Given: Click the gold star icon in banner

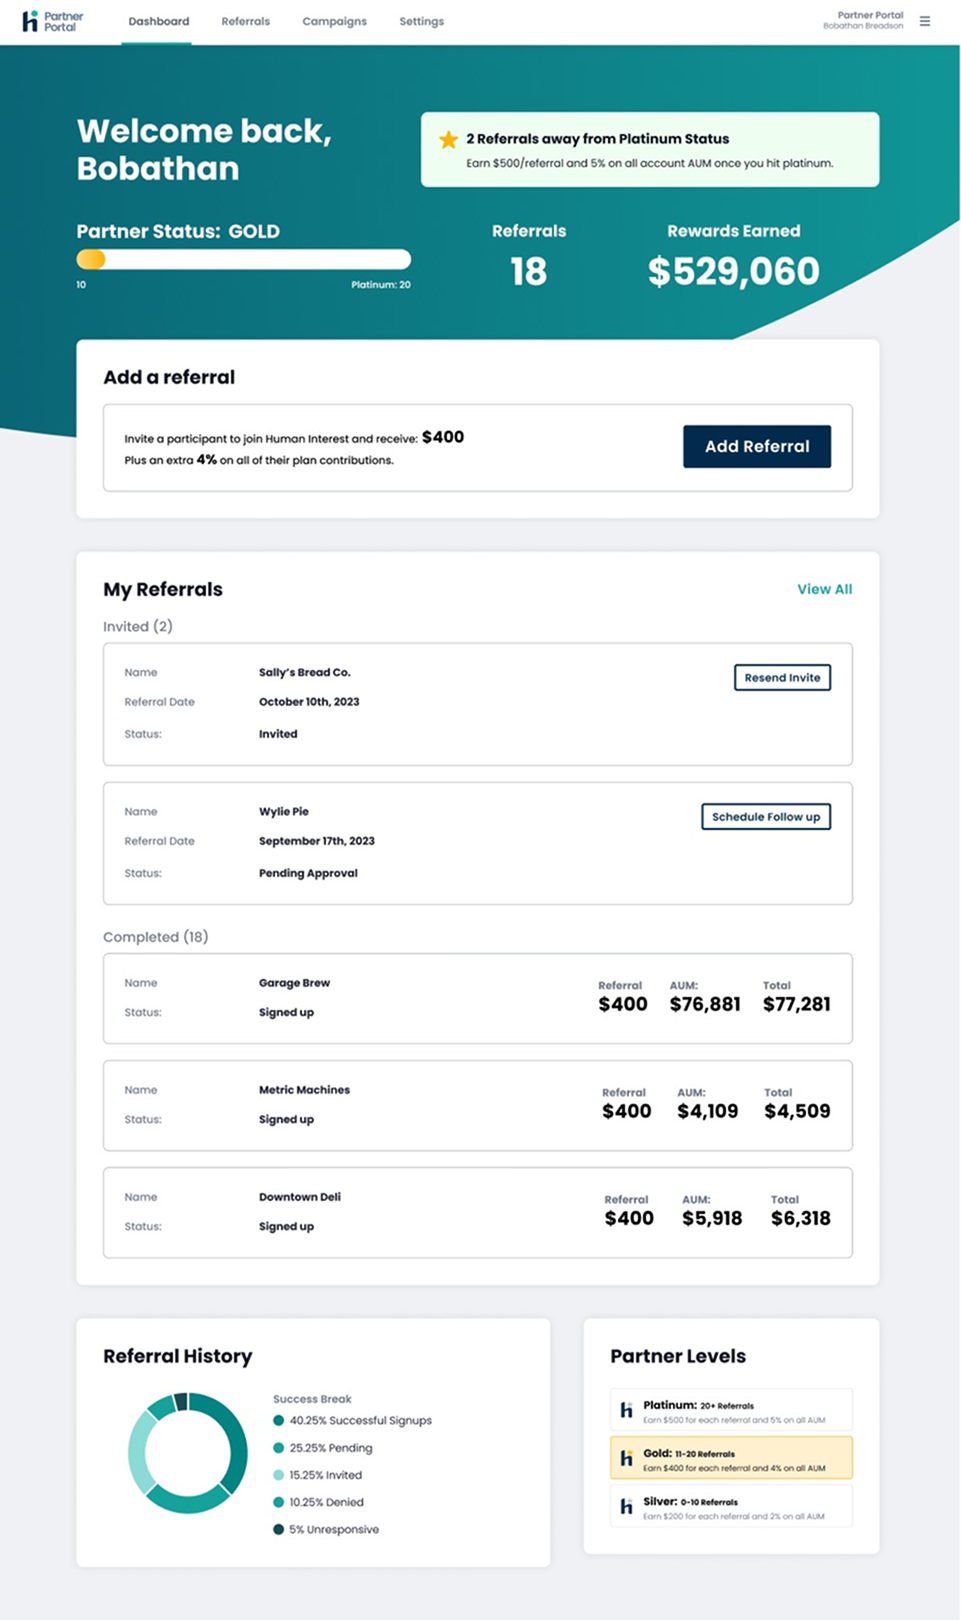Looking at the screenshot, I should [x=449, y=140].
